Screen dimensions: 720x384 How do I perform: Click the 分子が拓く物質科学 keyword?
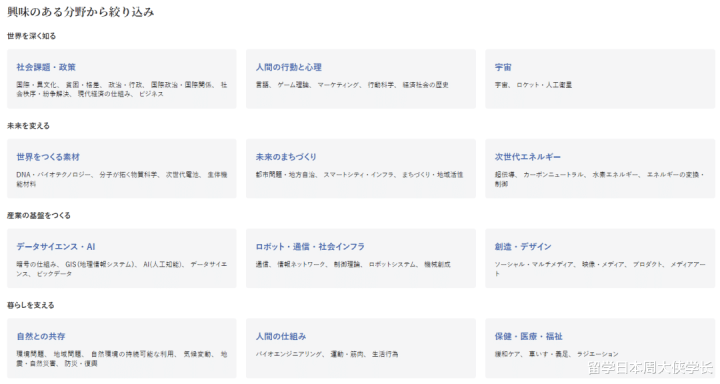[x=128, y=175]
